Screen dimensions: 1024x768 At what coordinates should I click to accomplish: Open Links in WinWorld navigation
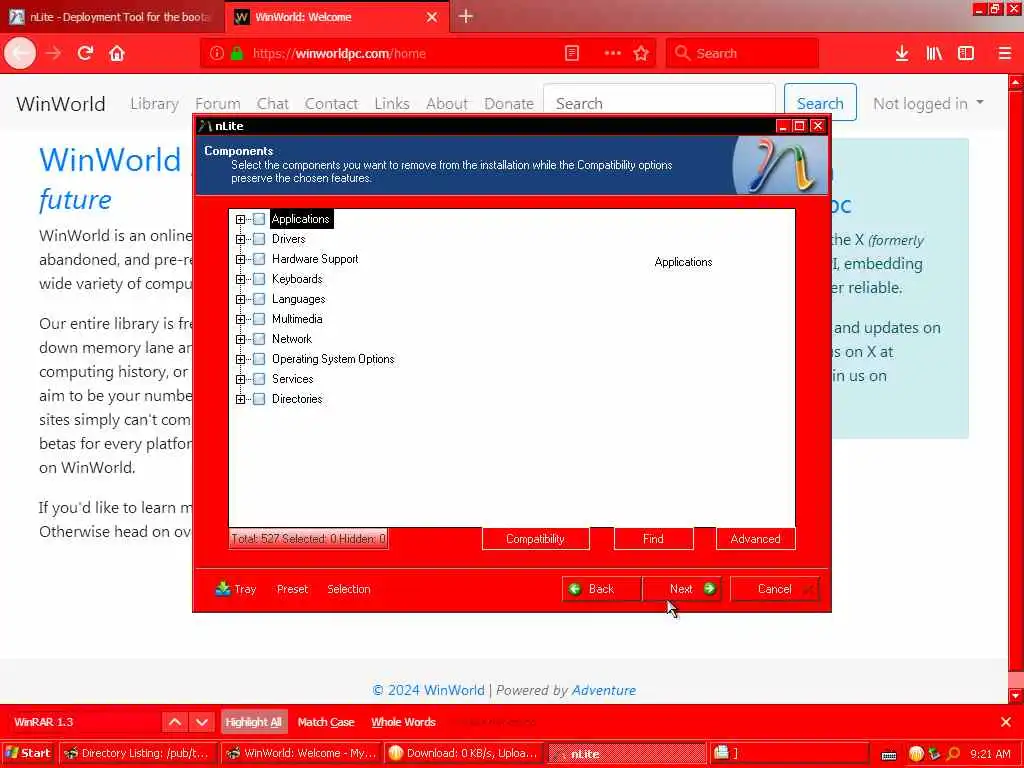(392, 104)
